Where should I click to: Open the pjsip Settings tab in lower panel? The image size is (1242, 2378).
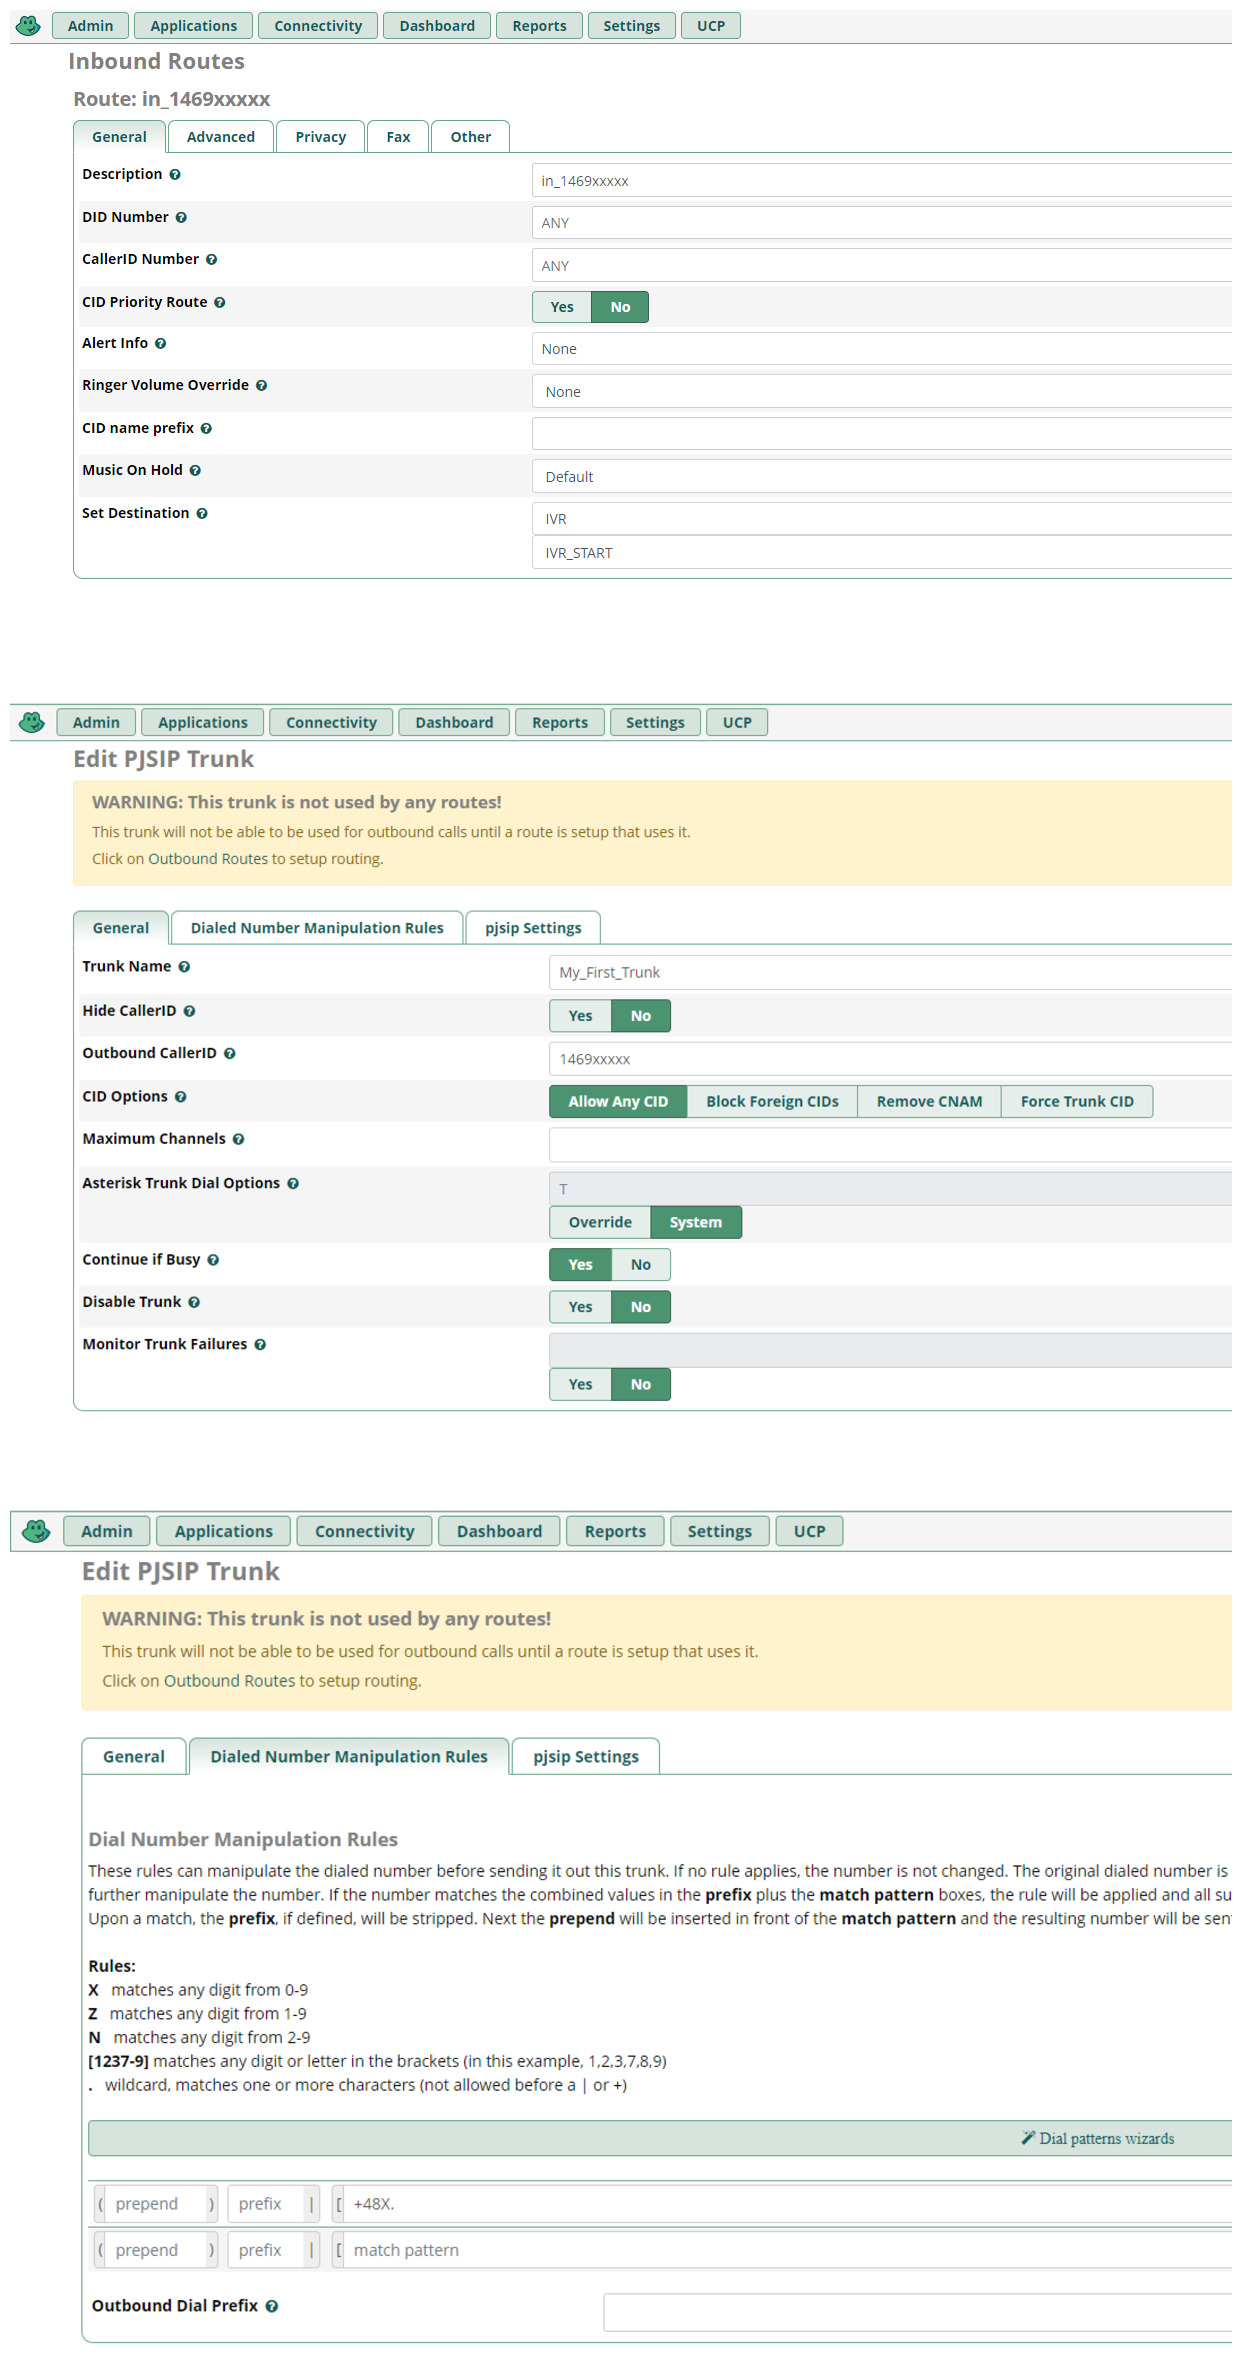(585, 1756)
